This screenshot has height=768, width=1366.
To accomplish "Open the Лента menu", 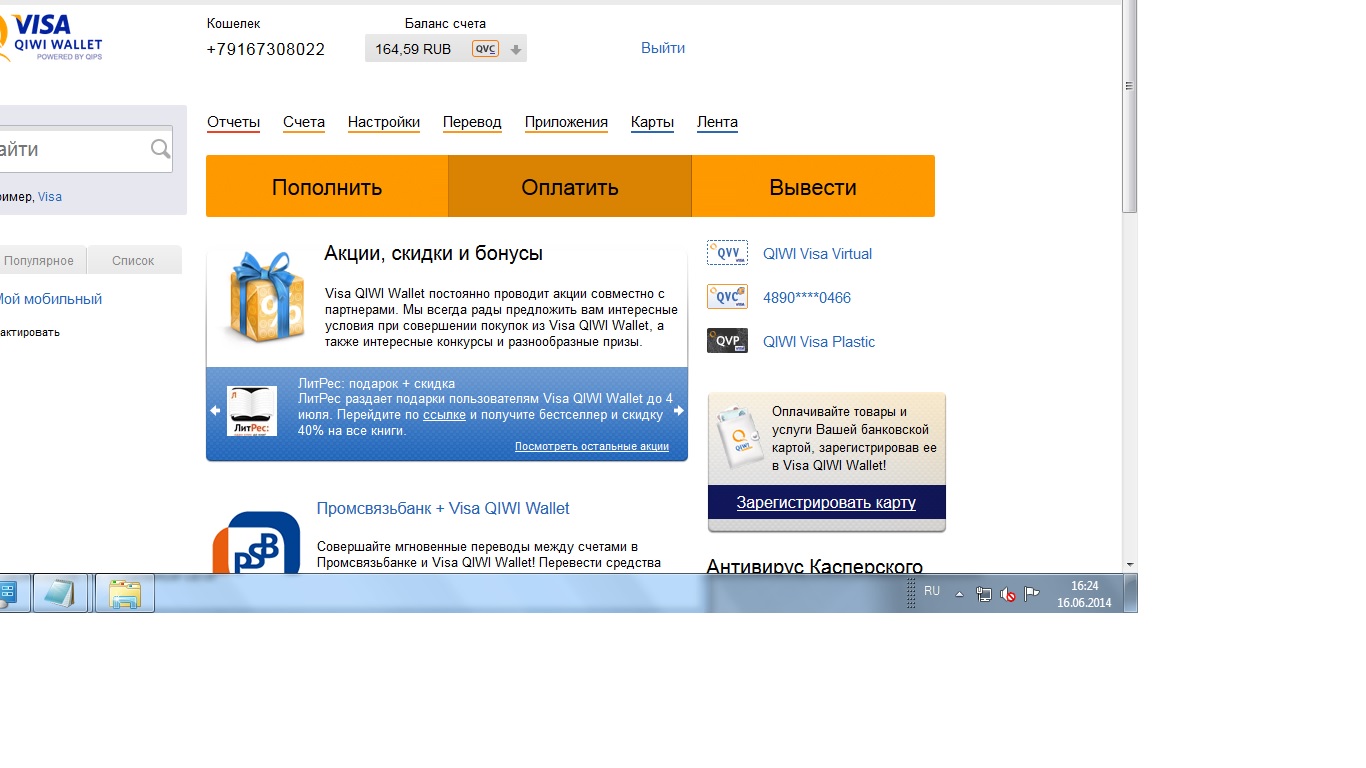I will coord(717,122).
